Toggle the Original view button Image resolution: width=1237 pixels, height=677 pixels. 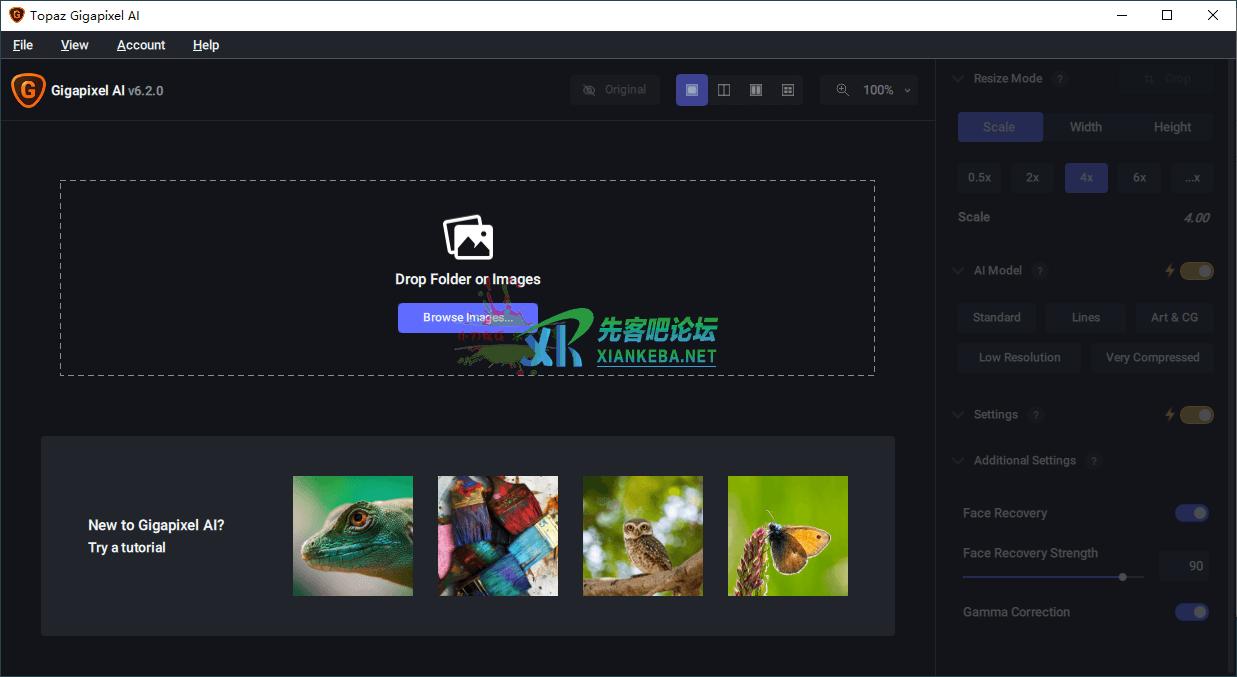(615, 90)
